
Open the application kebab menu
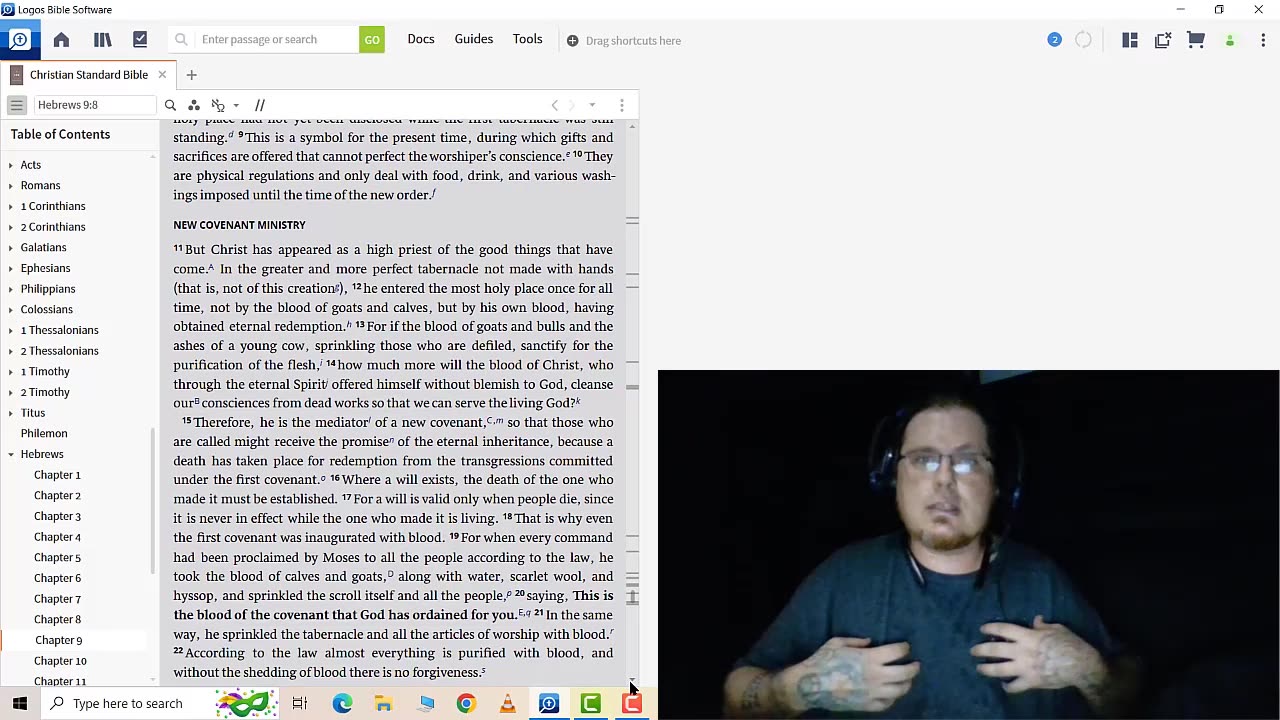click(1263, 40)
